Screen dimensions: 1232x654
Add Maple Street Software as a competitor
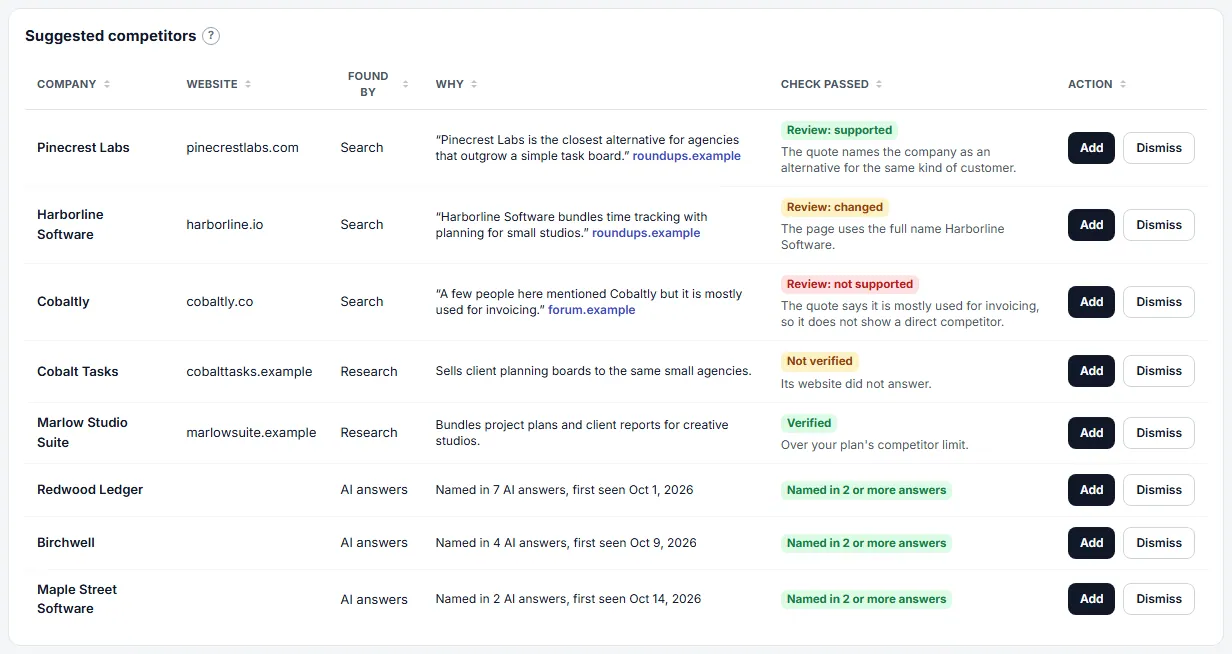click(1091, 599)
